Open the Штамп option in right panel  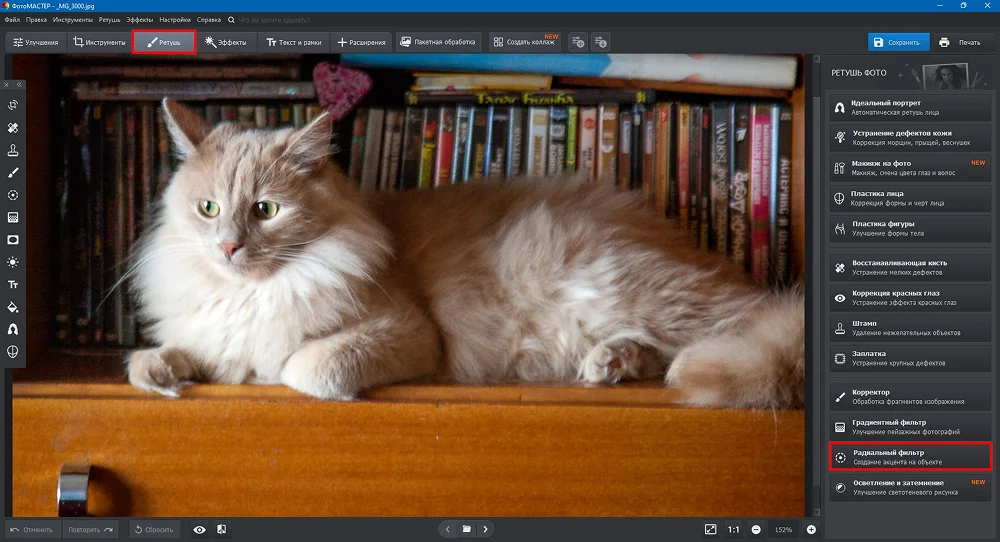909,328
